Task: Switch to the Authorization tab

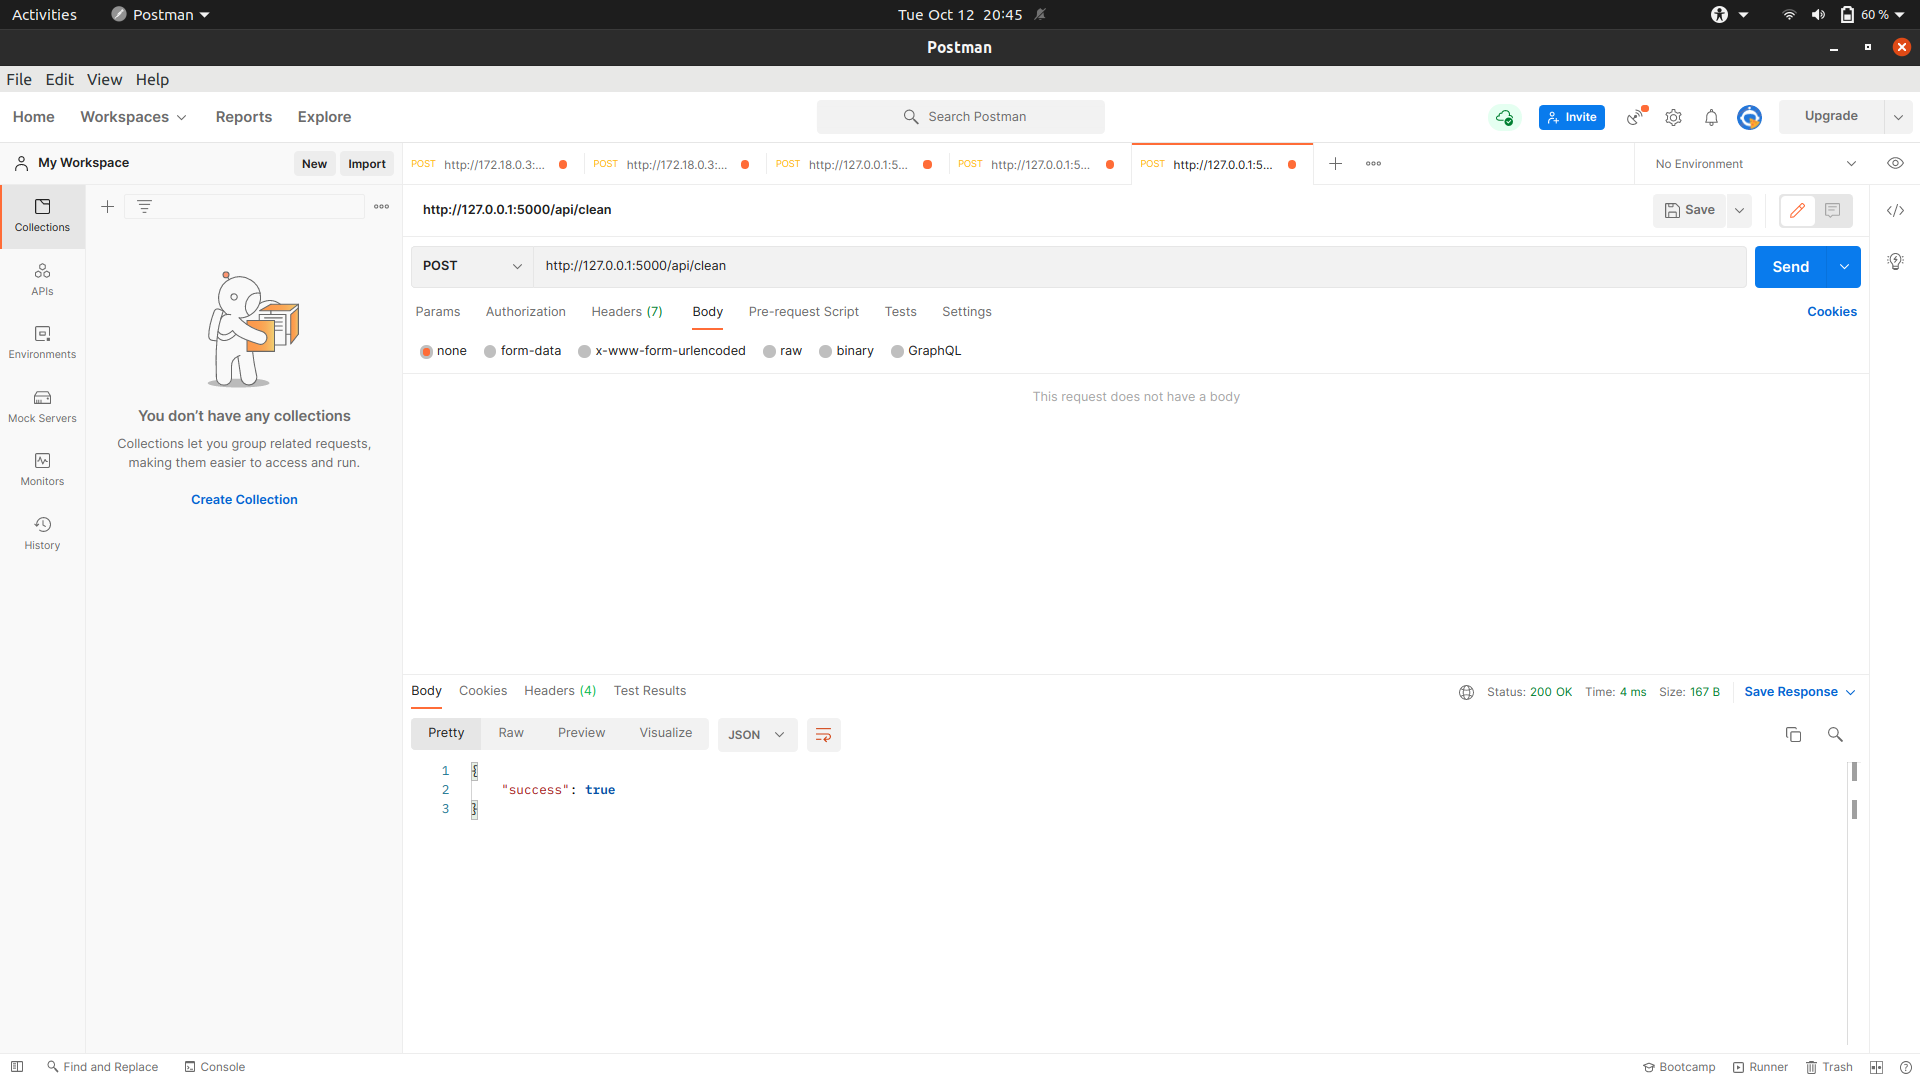Action: (x=525, y=312)
